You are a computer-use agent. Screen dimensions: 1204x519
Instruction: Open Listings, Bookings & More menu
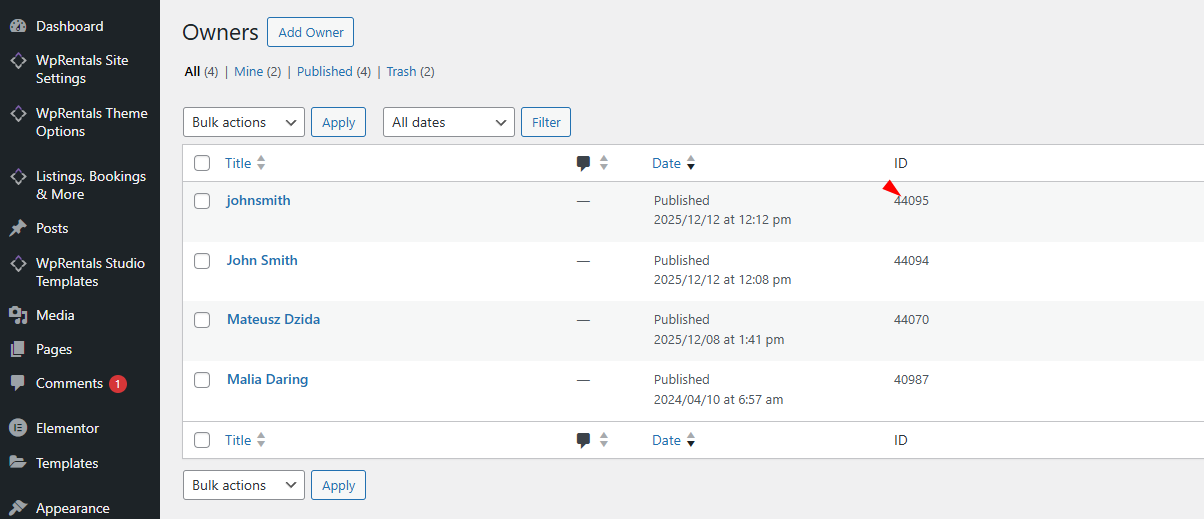click(90, 185)
